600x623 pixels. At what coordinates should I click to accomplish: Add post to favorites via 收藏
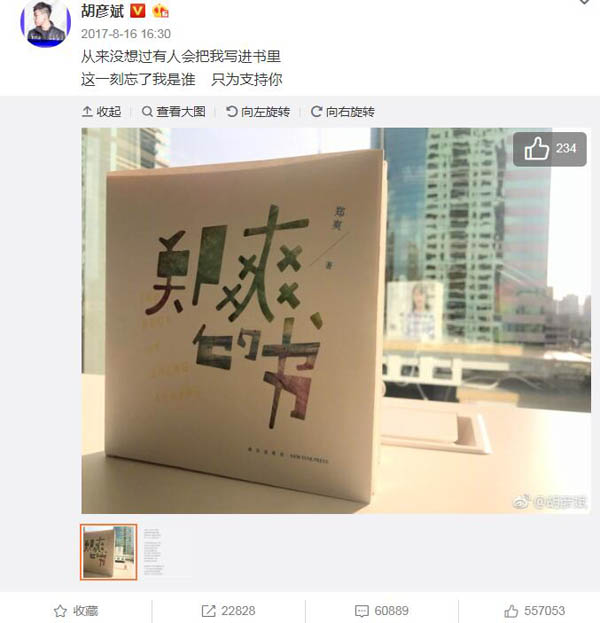pos(76,611)
